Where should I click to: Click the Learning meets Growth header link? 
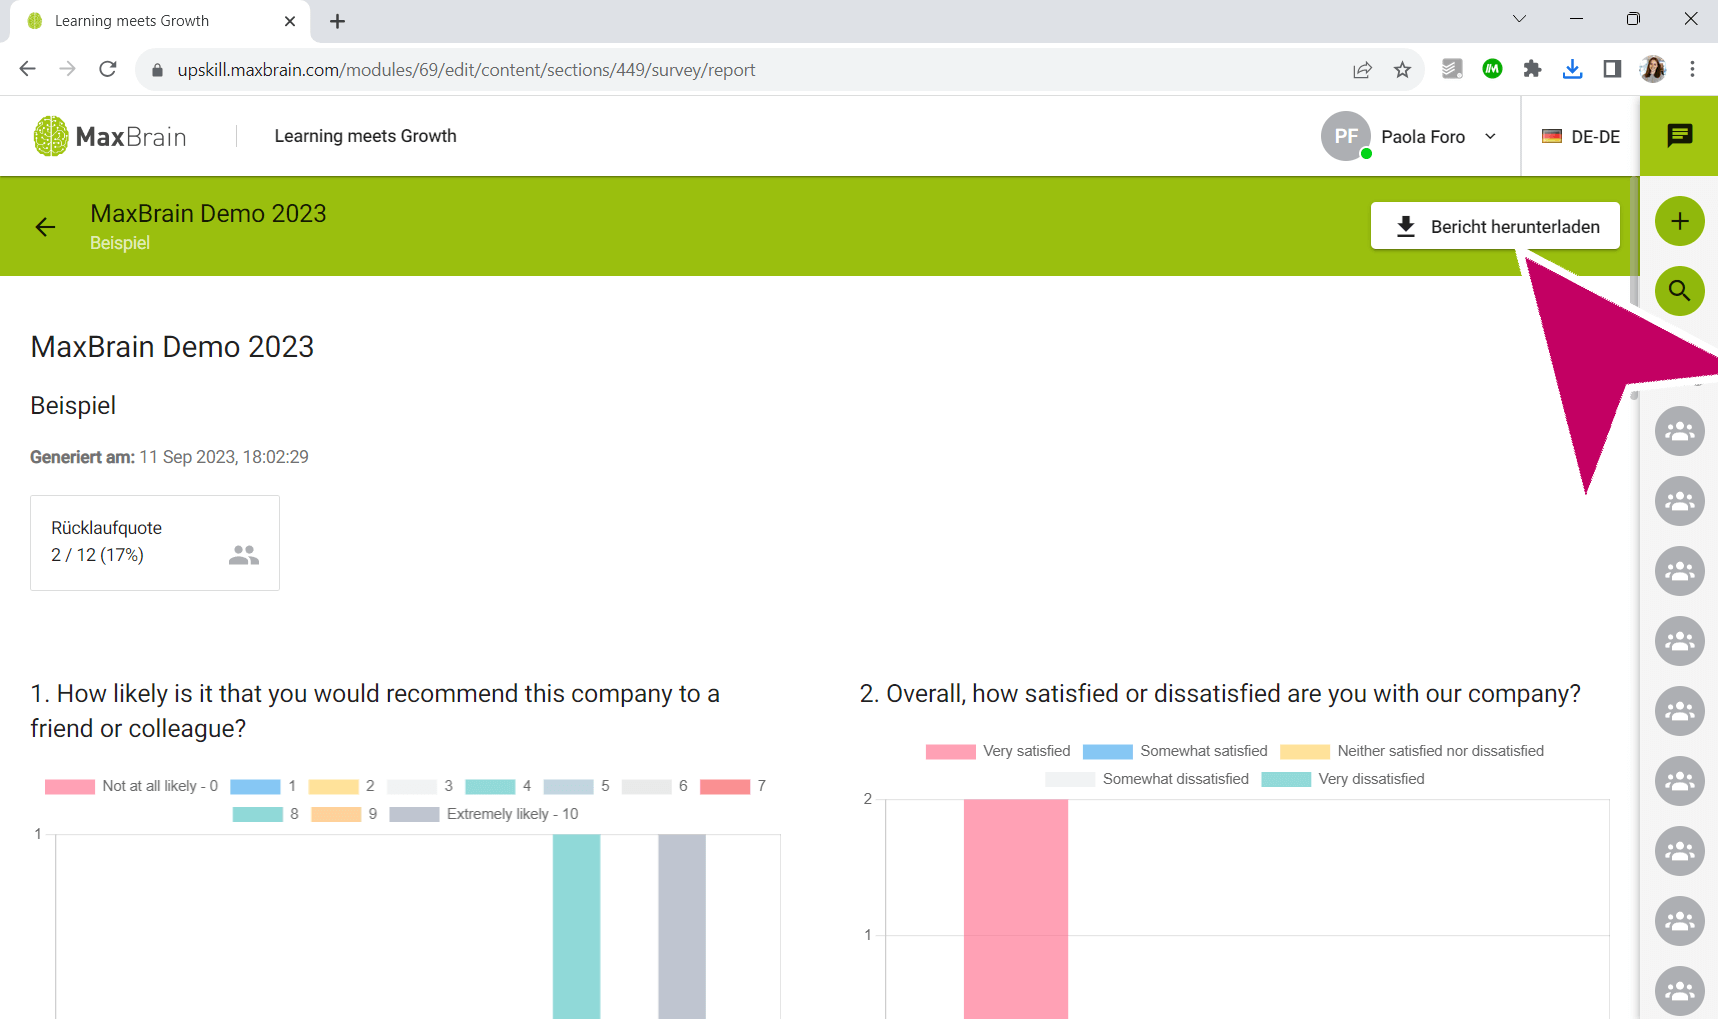point(365,136)
